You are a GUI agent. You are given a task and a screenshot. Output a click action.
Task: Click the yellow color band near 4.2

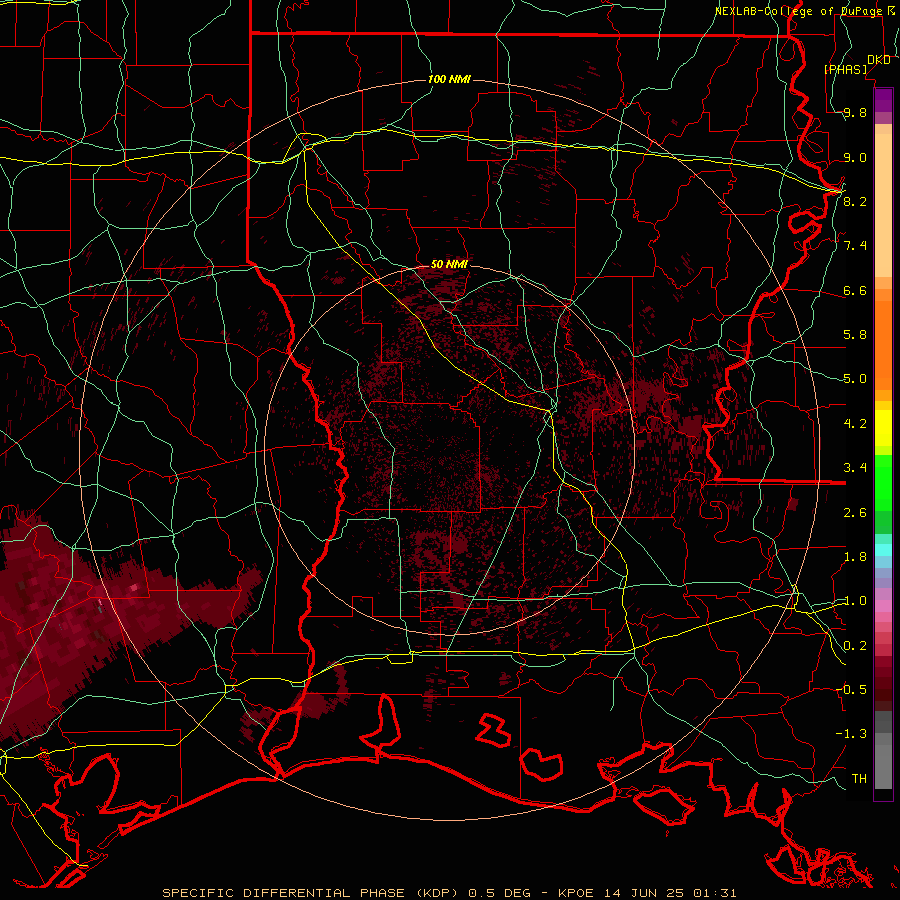883,428
